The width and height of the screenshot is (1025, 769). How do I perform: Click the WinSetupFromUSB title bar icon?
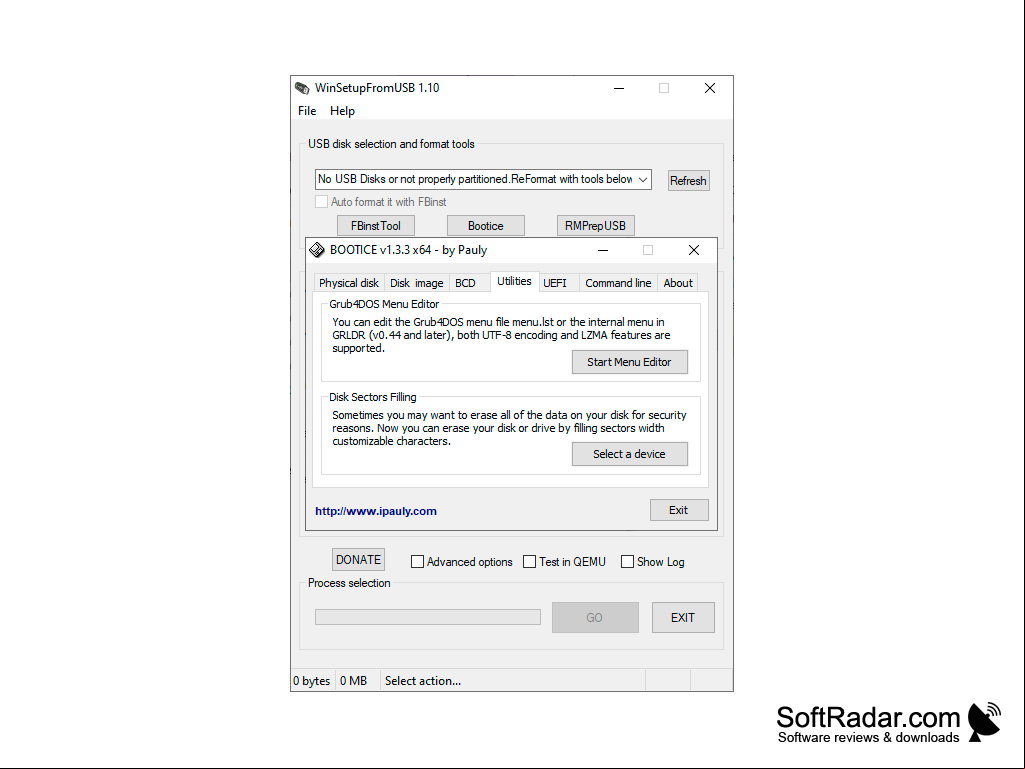301,88
